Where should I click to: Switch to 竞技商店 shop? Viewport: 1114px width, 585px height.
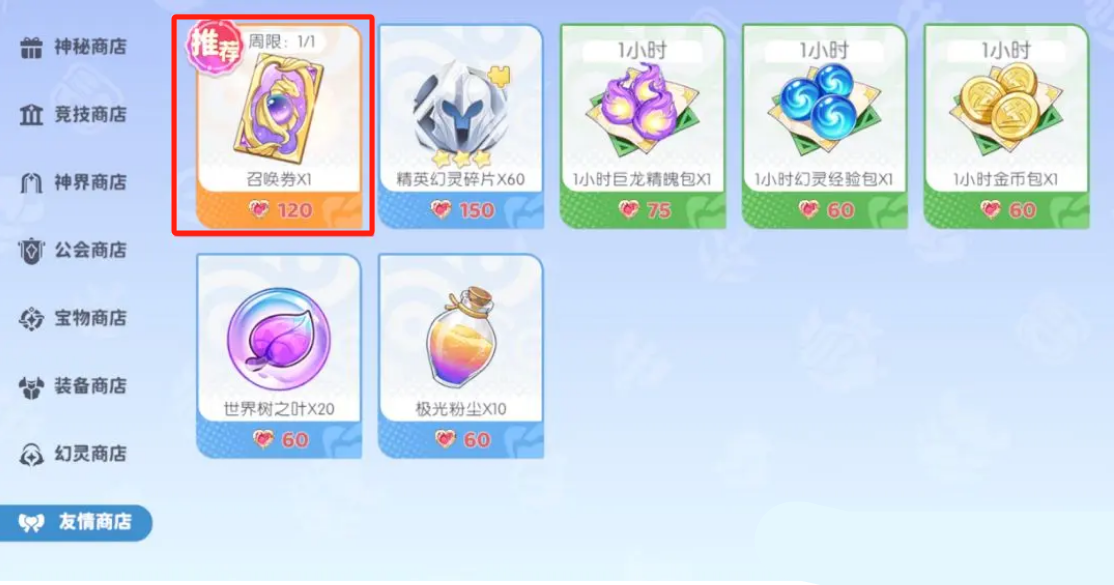pyautogui.click(x=73, y=114)
